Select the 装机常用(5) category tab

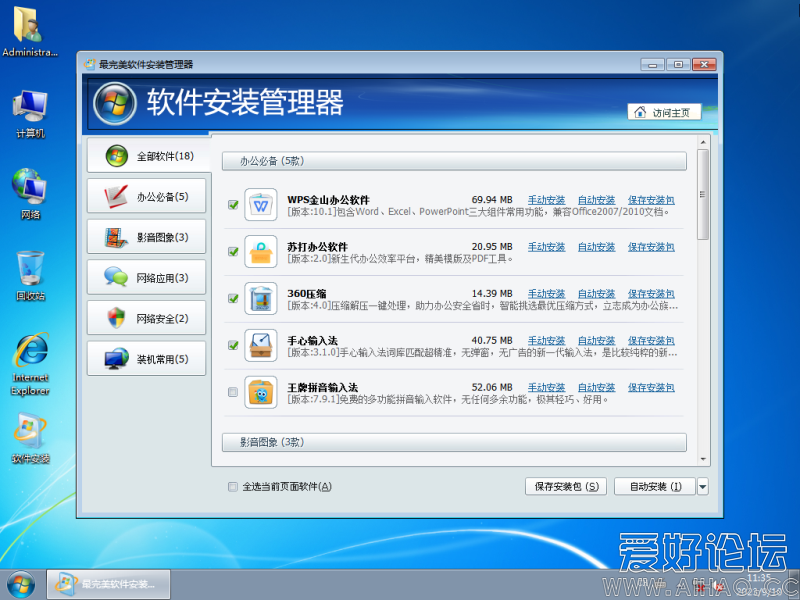[146, 359]
